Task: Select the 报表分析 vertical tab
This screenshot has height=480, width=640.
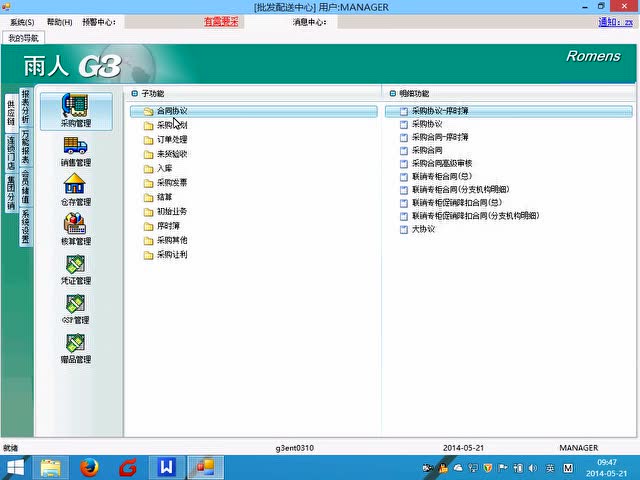Action: 26,107
